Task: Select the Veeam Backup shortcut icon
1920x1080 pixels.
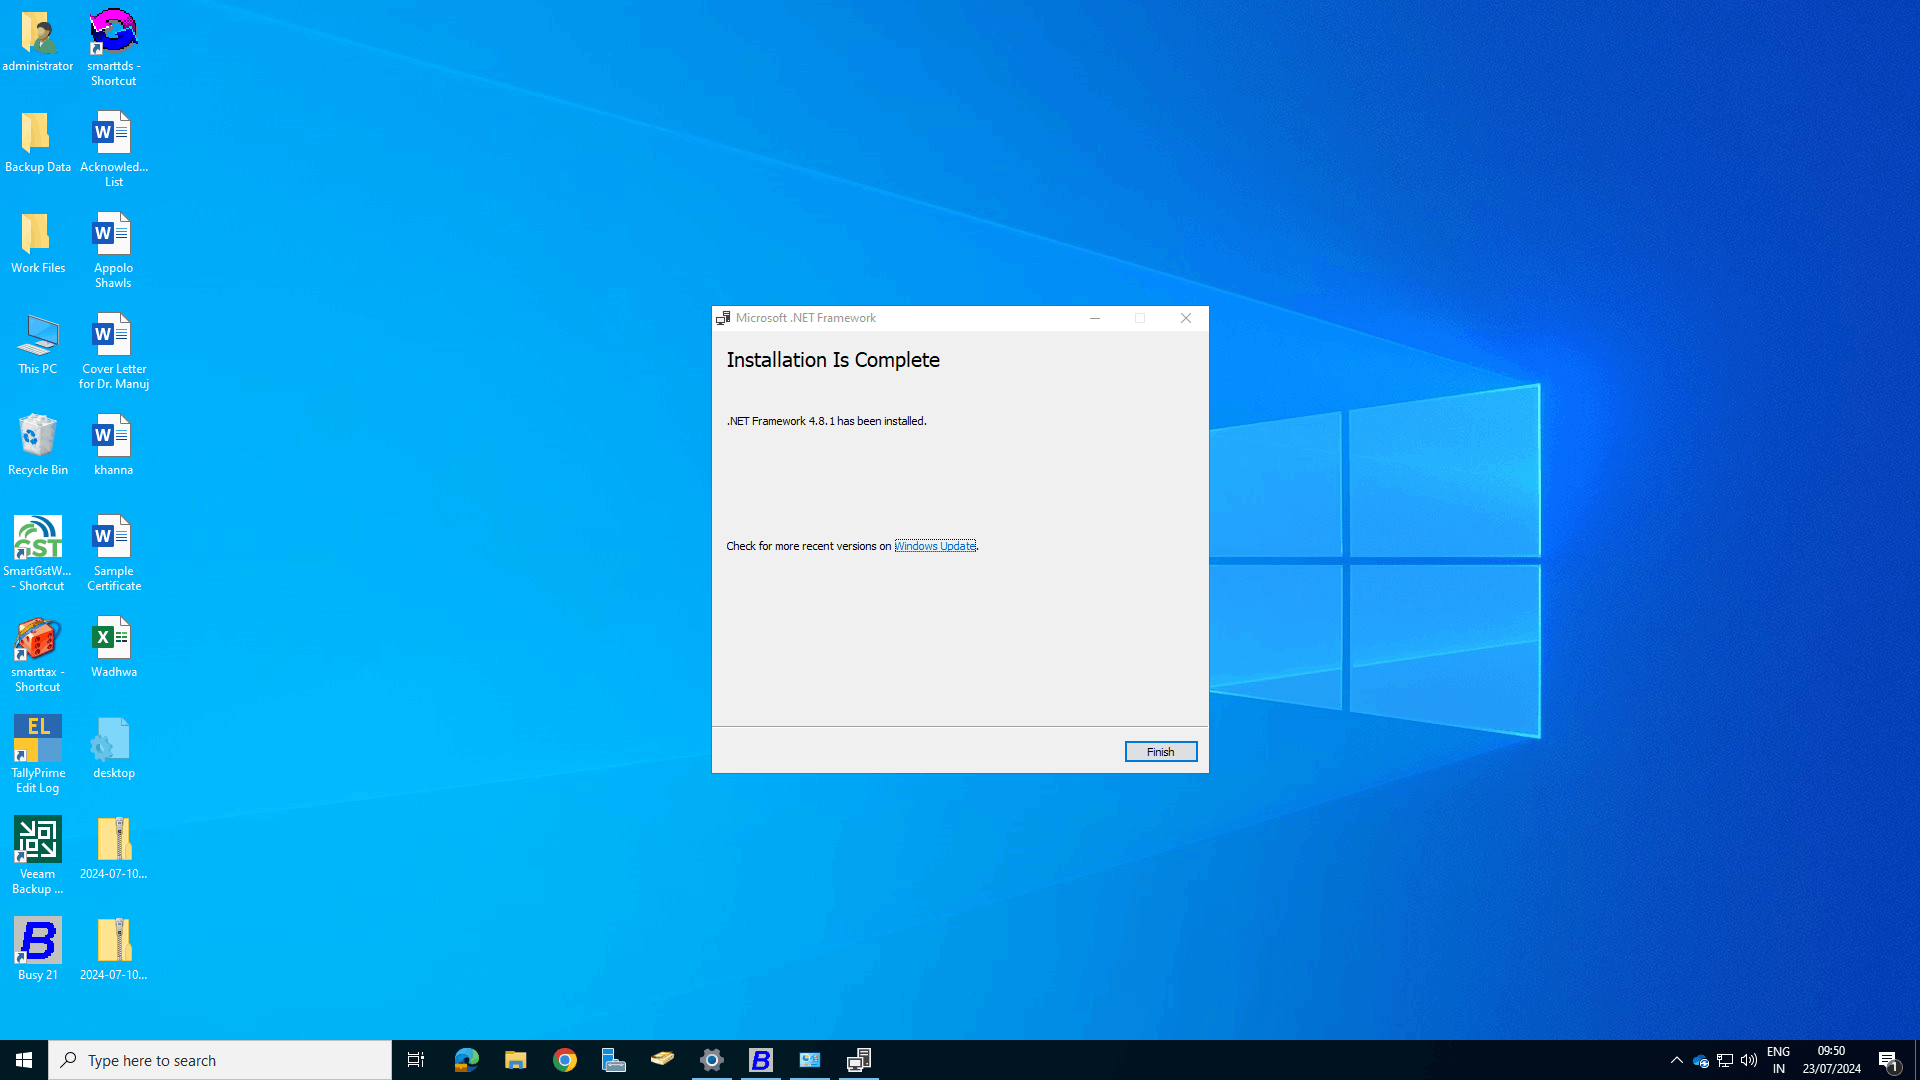Action: tap(38, 856)
